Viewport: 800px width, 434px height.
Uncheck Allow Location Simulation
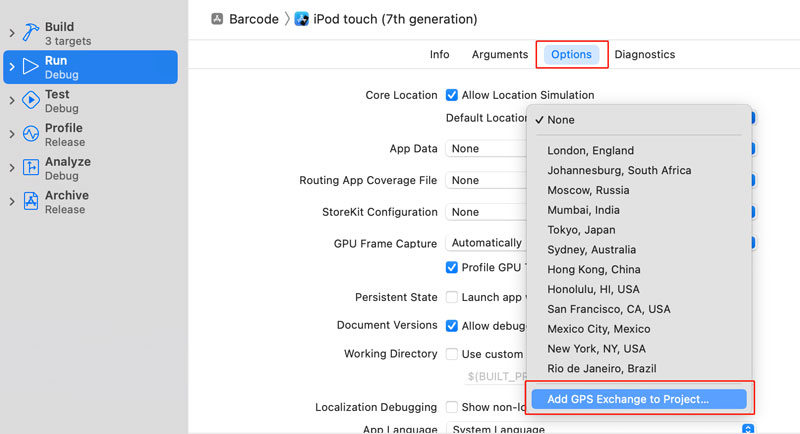[x=452, y=95]
